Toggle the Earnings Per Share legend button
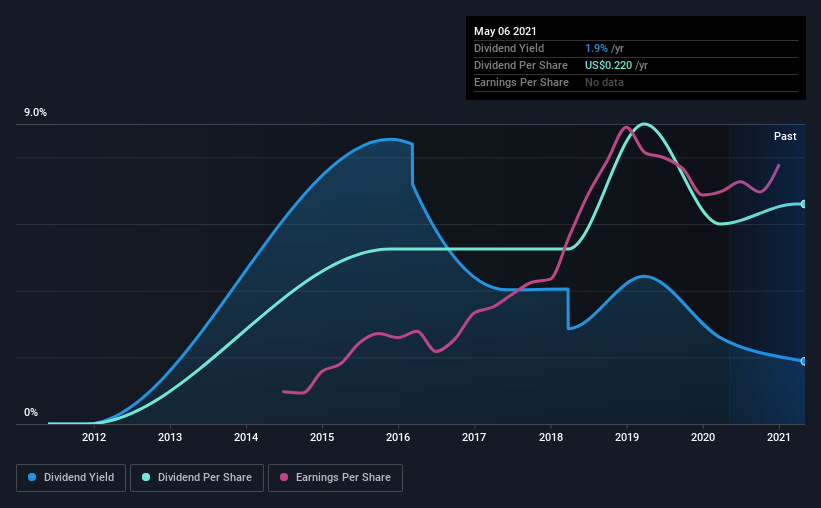This screenshot has height=508, width=821. (x=335, y=478)
